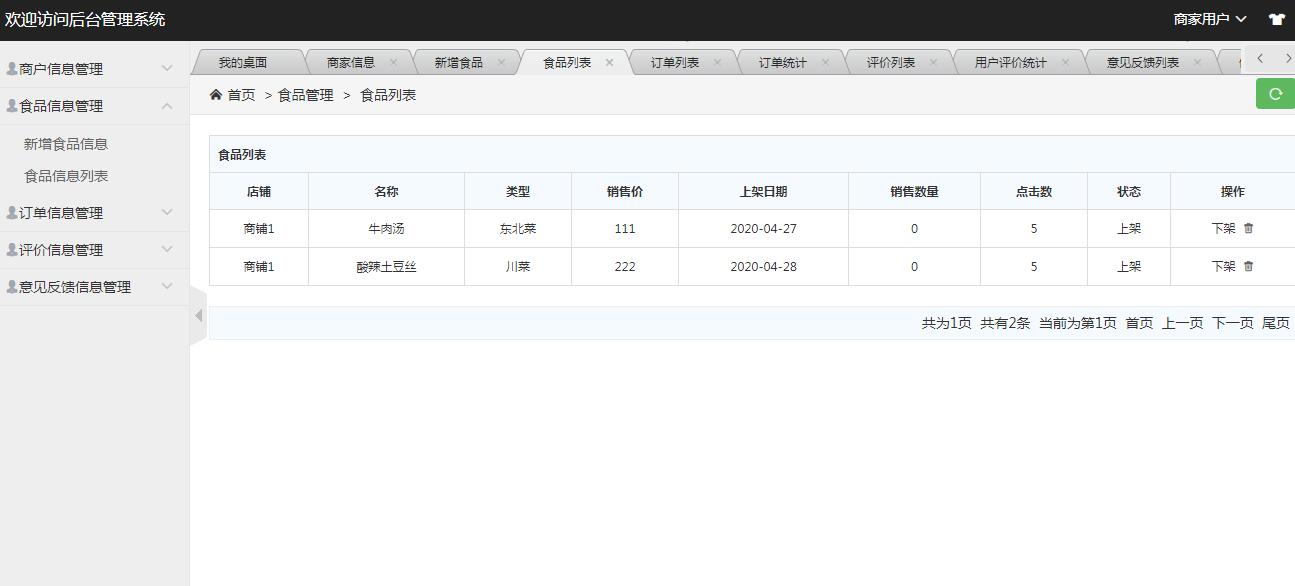
Task: Expand the 意见反馈信息管理 section
Action: [94, 287]
